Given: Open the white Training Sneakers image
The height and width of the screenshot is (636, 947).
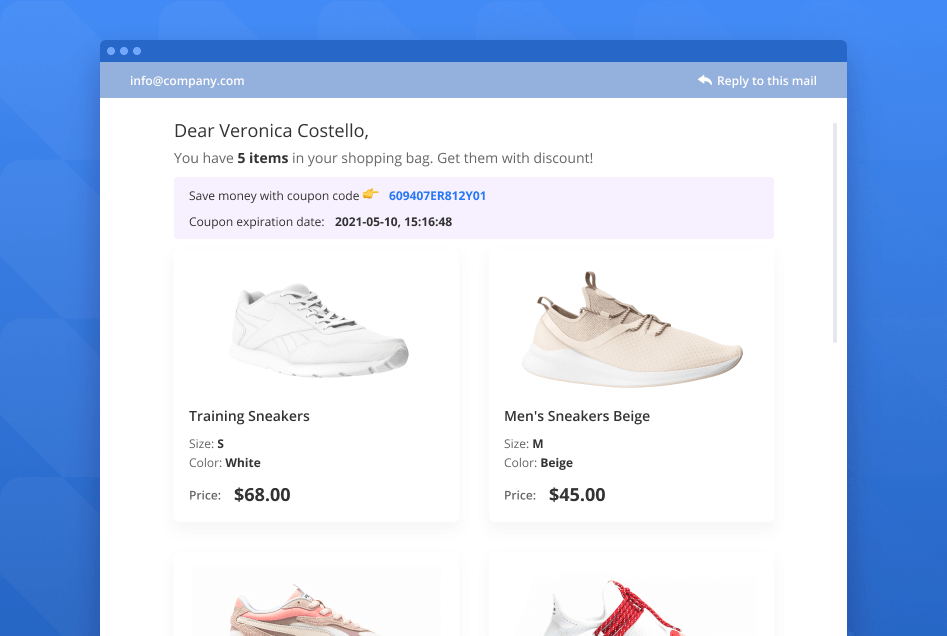Looking at the screenshot, I should click(320, 328).
